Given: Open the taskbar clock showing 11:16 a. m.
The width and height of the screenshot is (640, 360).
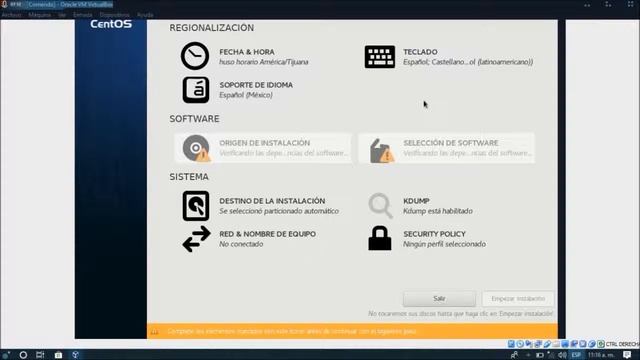Looking at the screenshot, I should point(601,355).
